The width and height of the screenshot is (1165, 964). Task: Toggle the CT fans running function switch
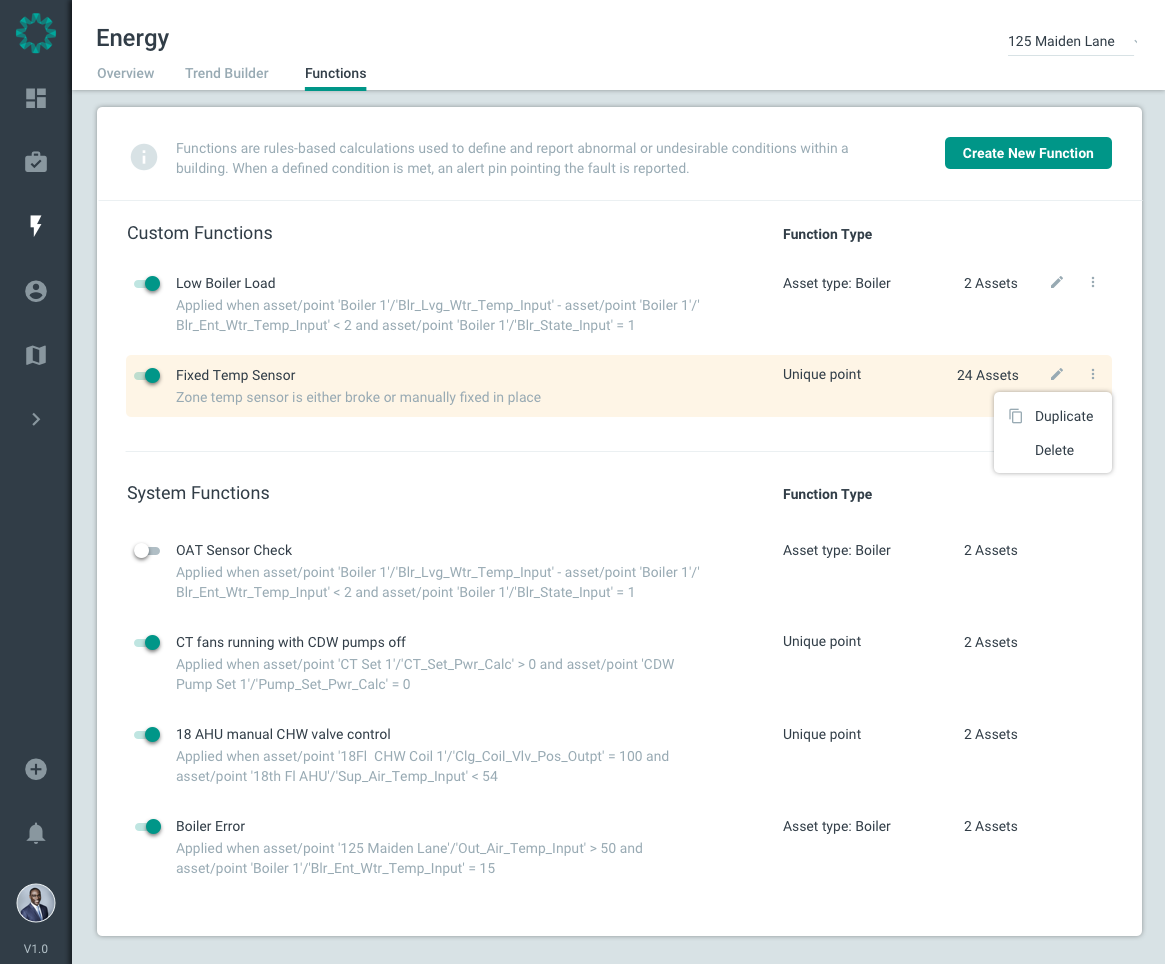(x=147, y=643)
